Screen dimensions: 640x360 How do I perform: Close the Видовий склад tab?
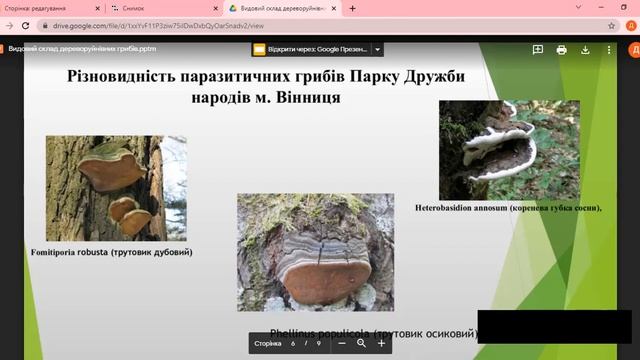point(333,8)
